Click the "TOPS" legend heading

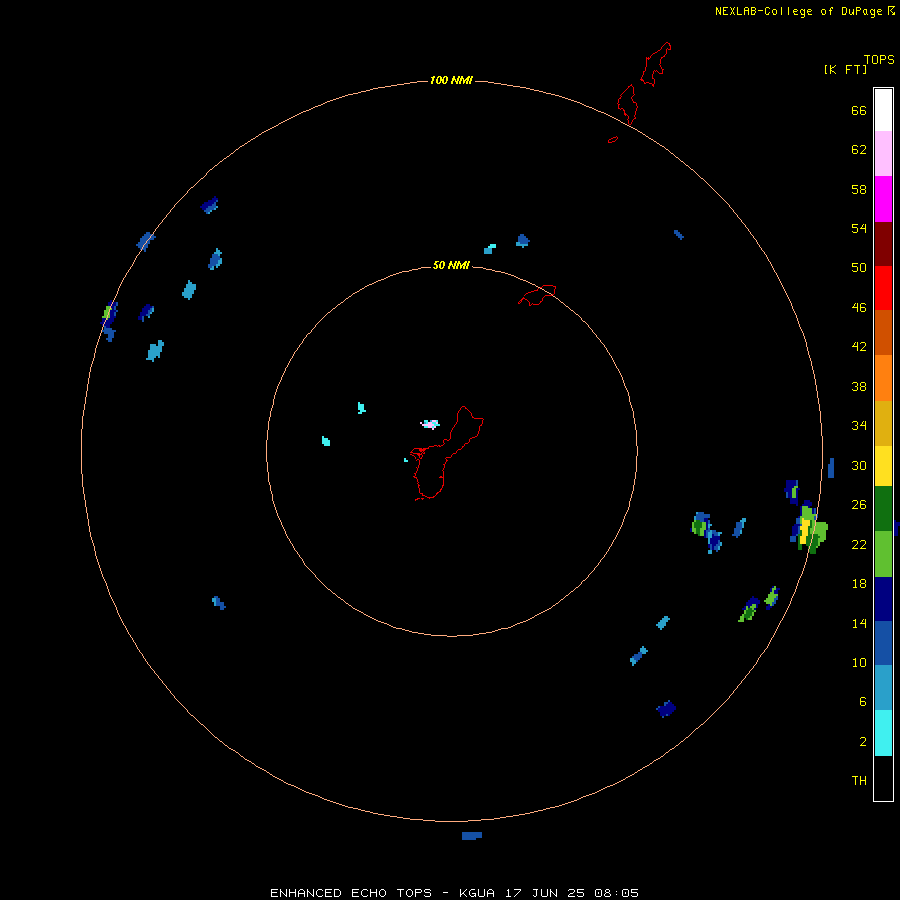coord(879,60)
